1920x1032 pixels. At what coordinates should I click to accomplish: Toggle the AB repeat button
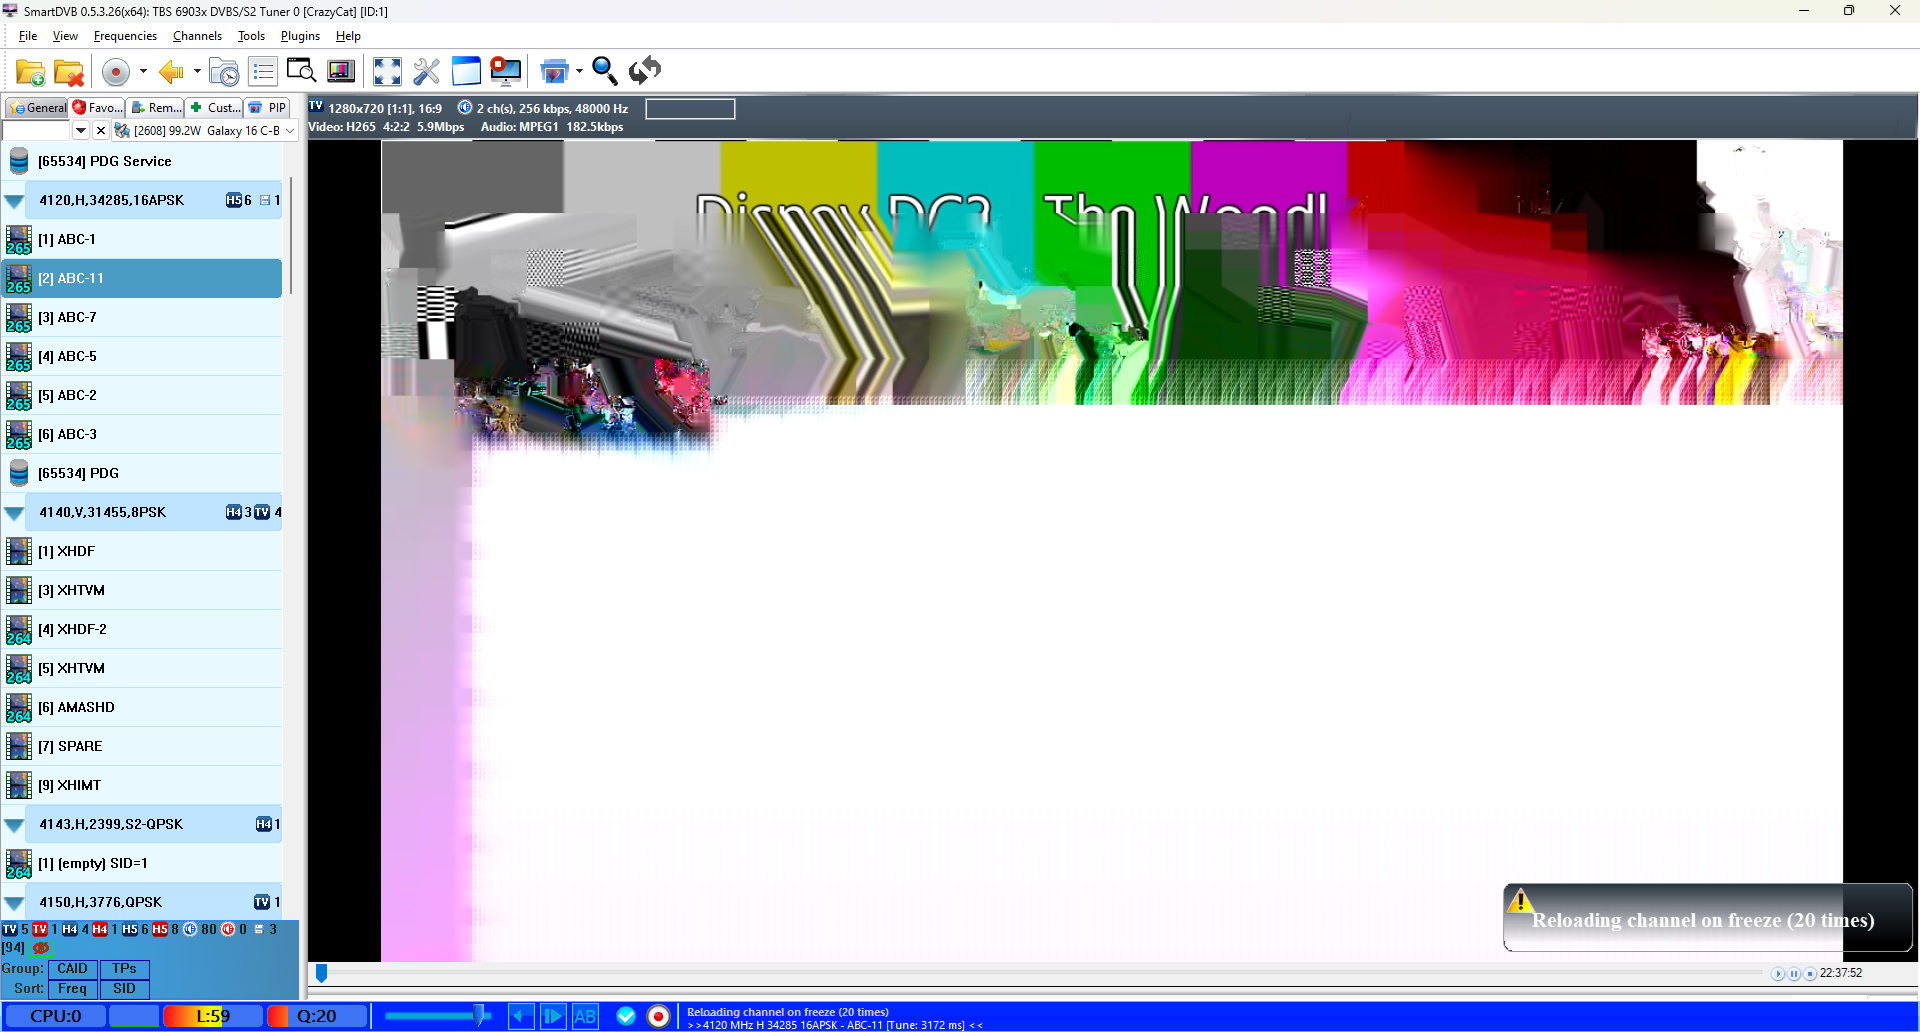[585, 1017]
